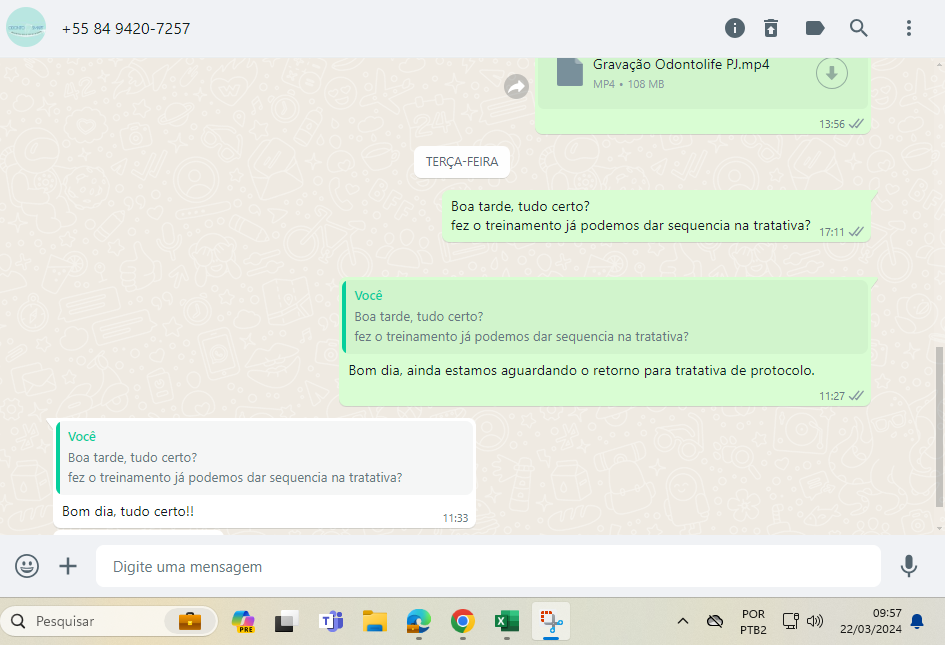Forward the MP4 file with arrow icon
Screen dimensions: 945x645
click(x=516, y=87)
